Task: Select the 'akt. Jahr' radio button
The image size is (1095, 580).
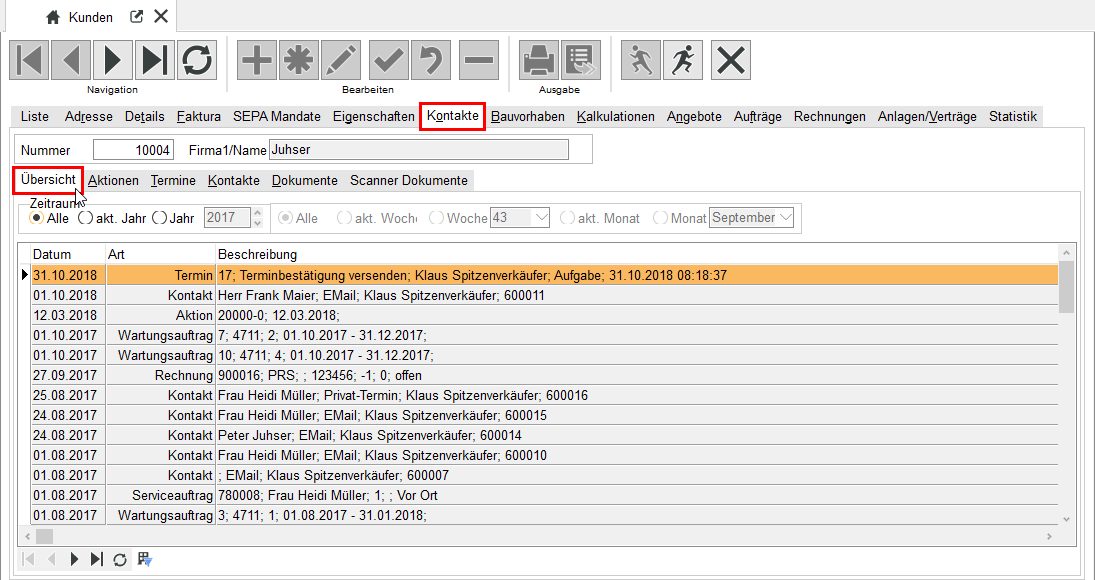Action: tap(85, 217)
